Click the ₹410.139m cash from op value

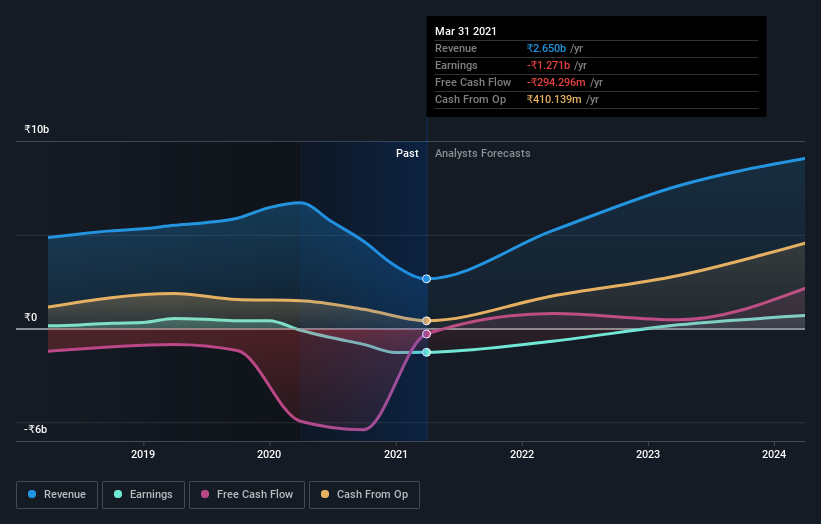tap(554, 99)
